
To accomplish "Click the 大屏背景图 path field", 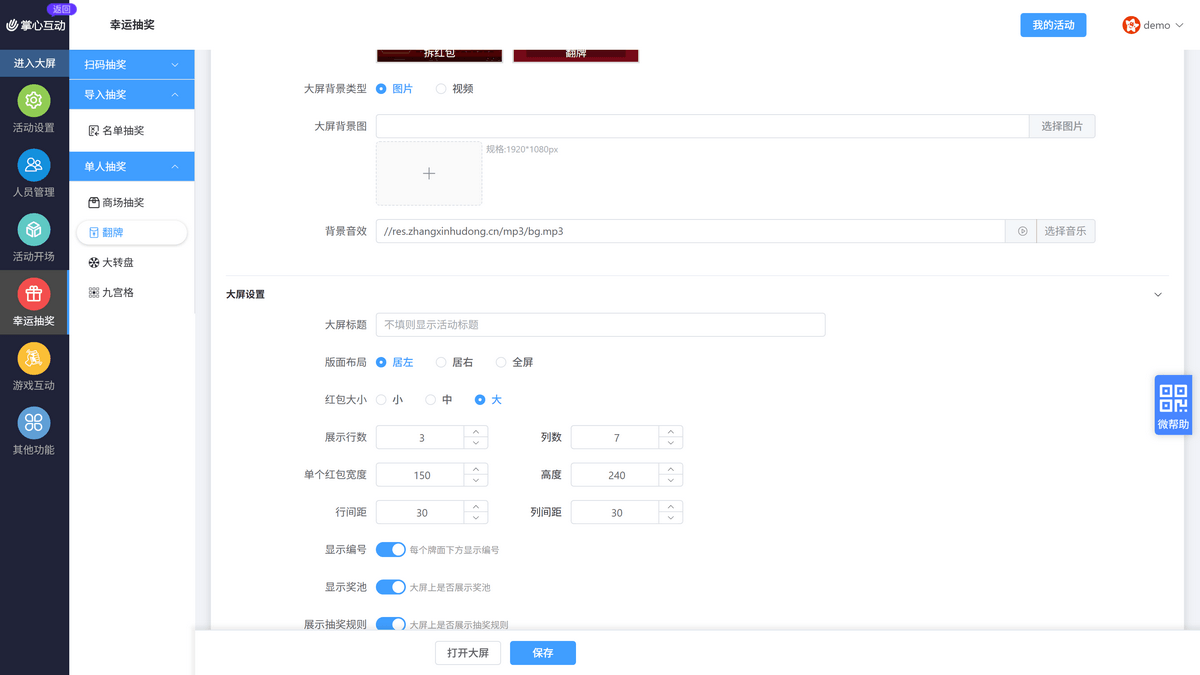I will (702, 126).
